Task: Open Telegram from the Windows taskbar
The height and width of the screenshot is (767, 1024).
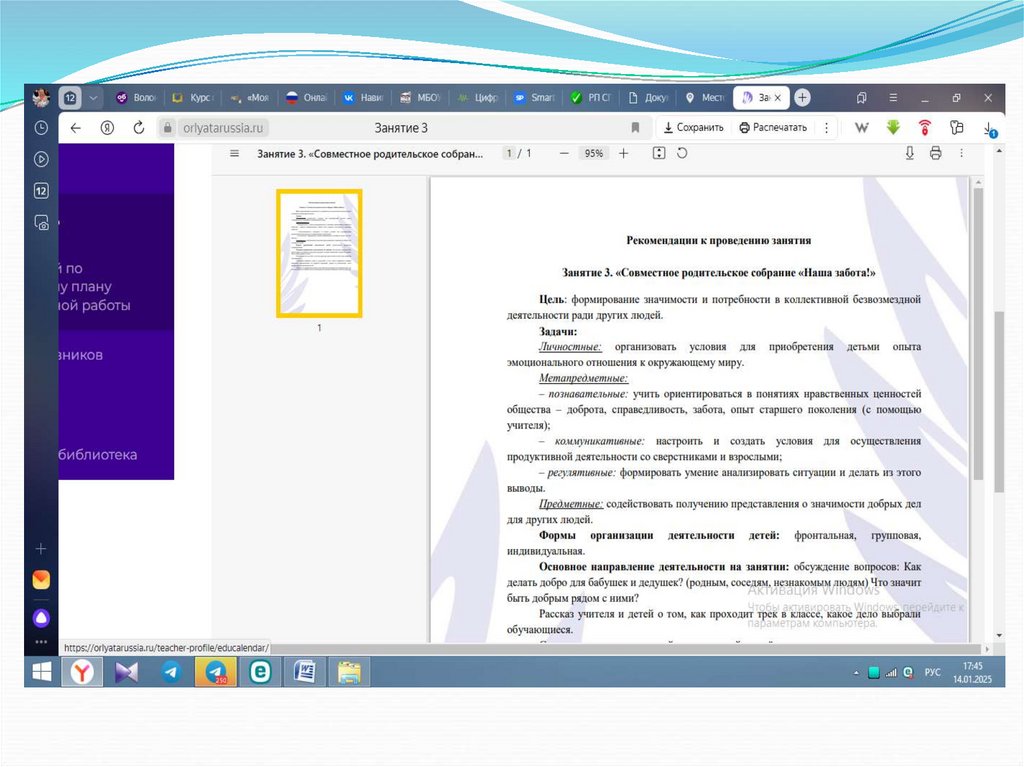Action: (171, 672)
